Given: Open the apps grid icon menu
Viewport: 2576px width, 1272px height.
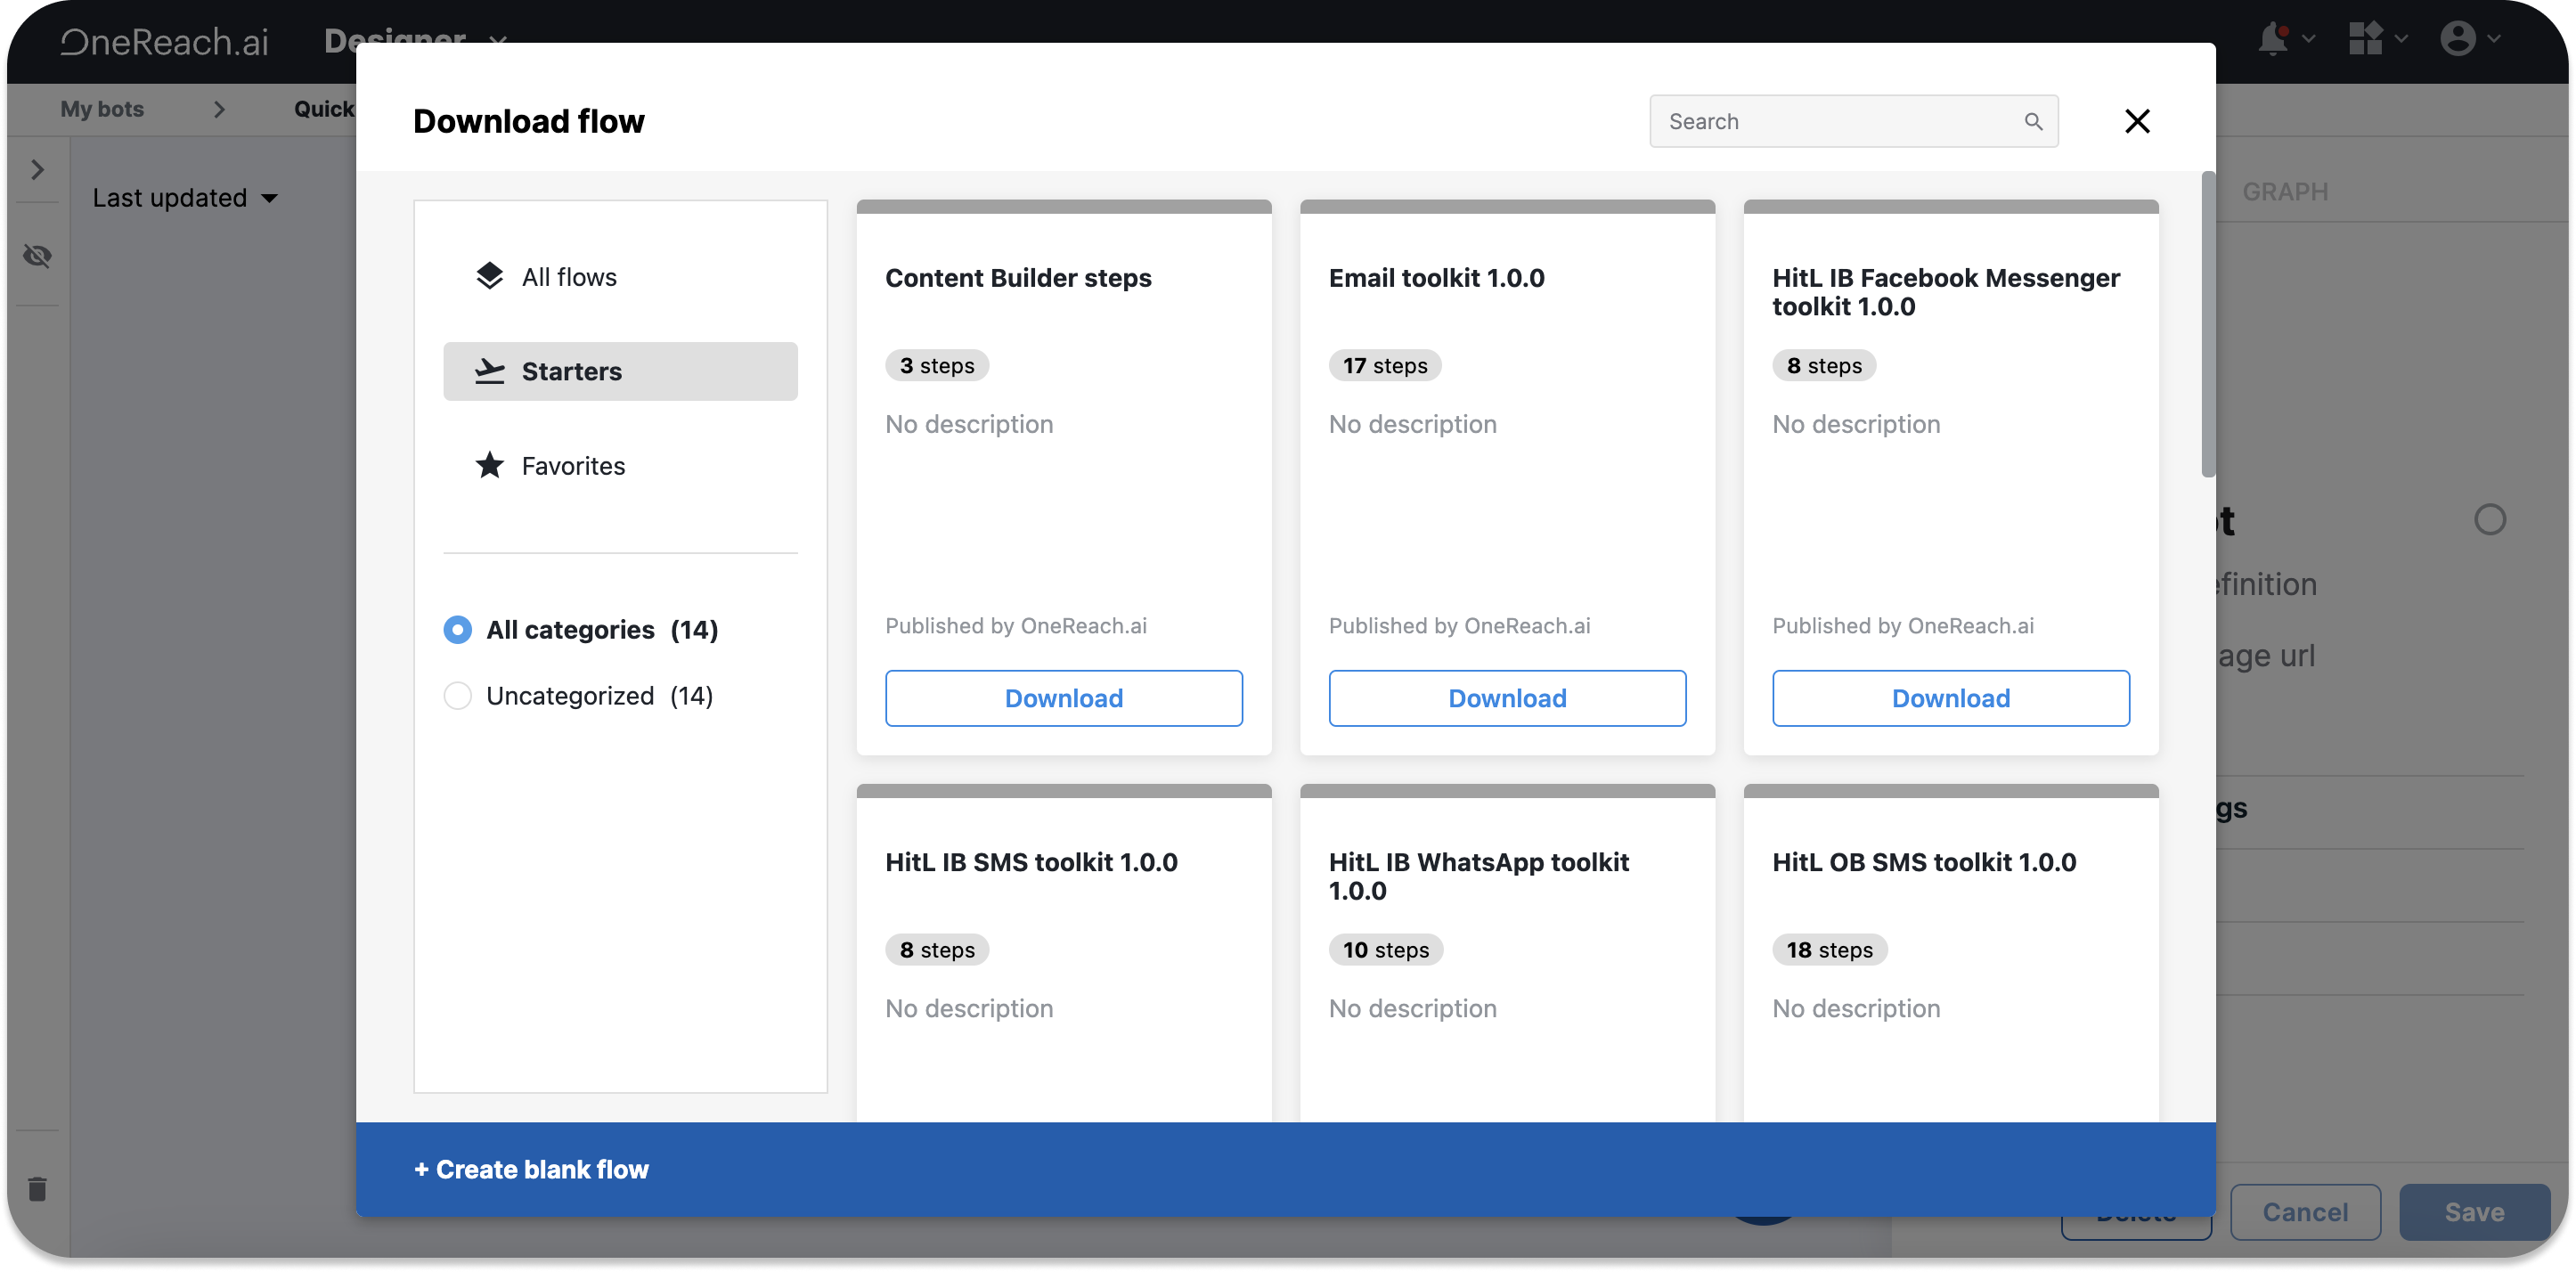Looking at the screenshot, I should [x=2365, y=39].
